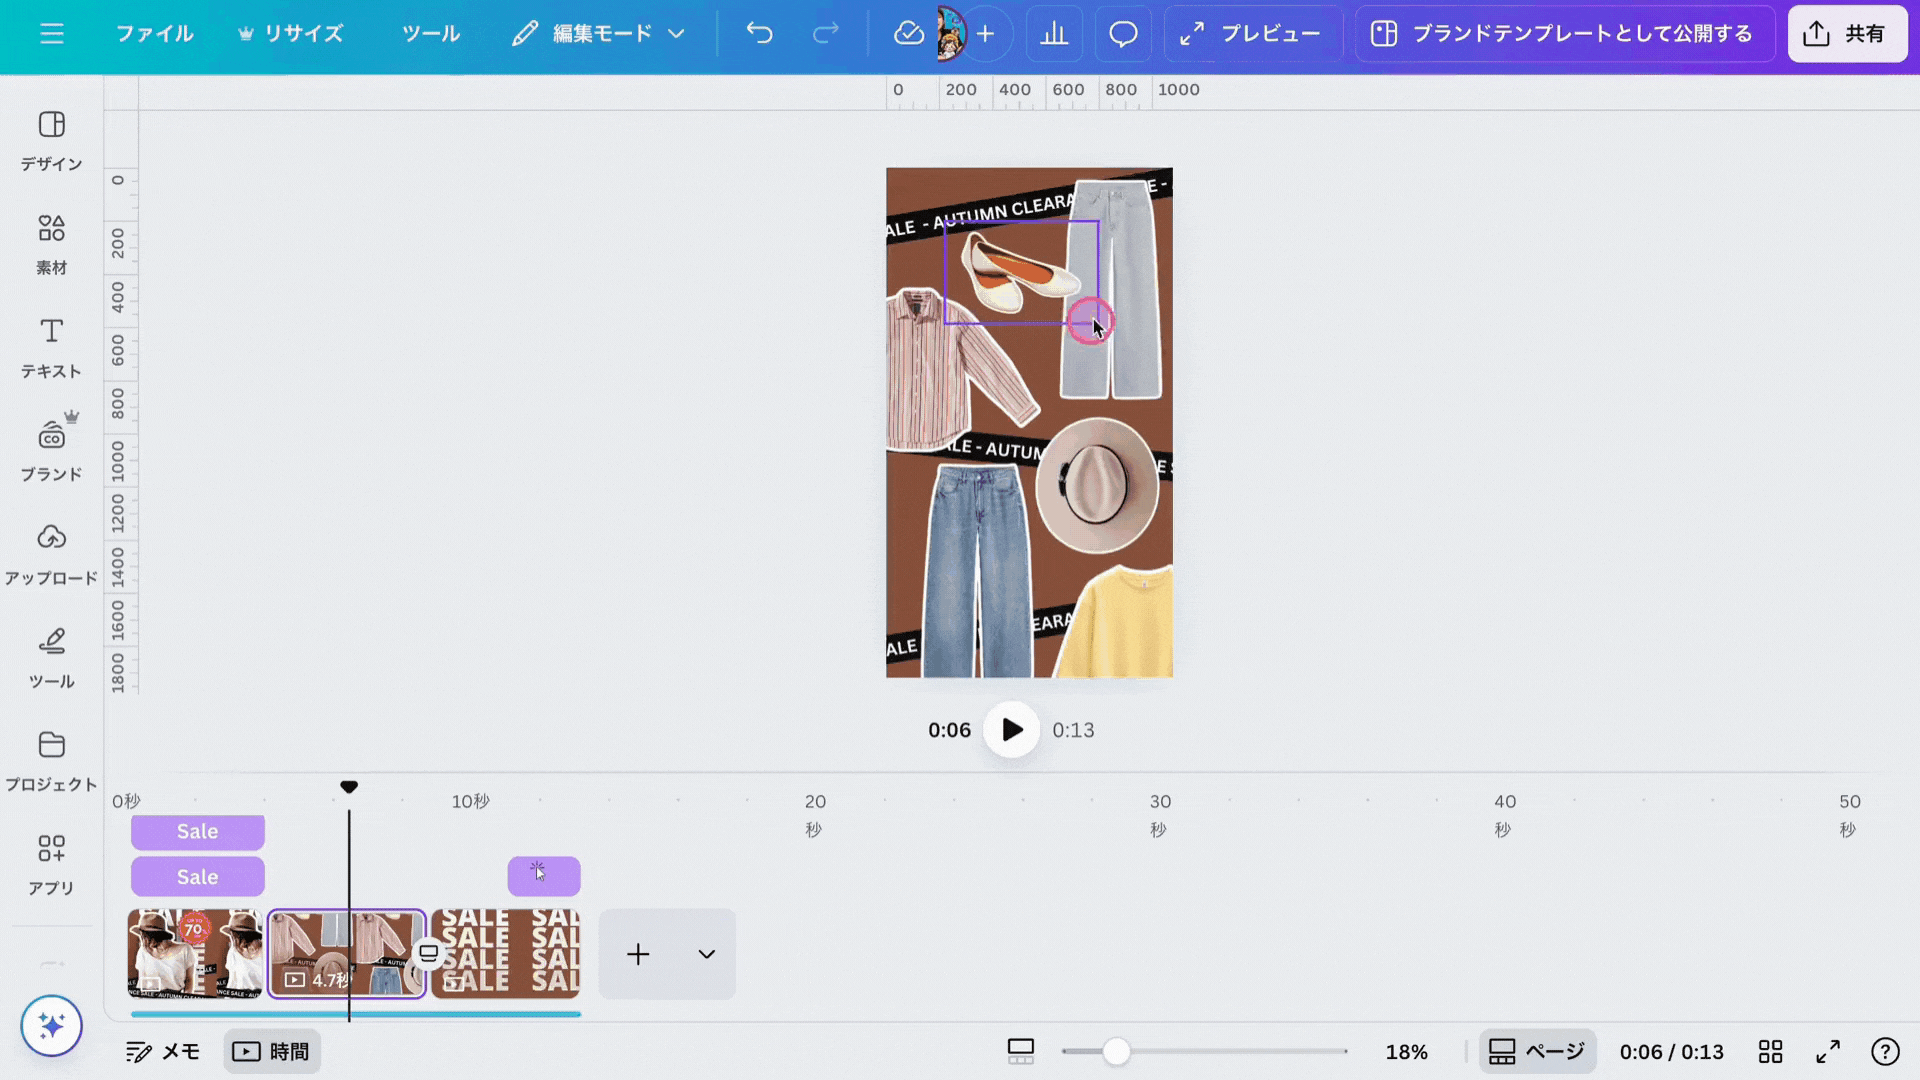Image resolution: width=1920 pixels, height=1080 pixels.
Task: Click the zoom slider handle
Action: pyautogui.click(x=1116, y=1051)
